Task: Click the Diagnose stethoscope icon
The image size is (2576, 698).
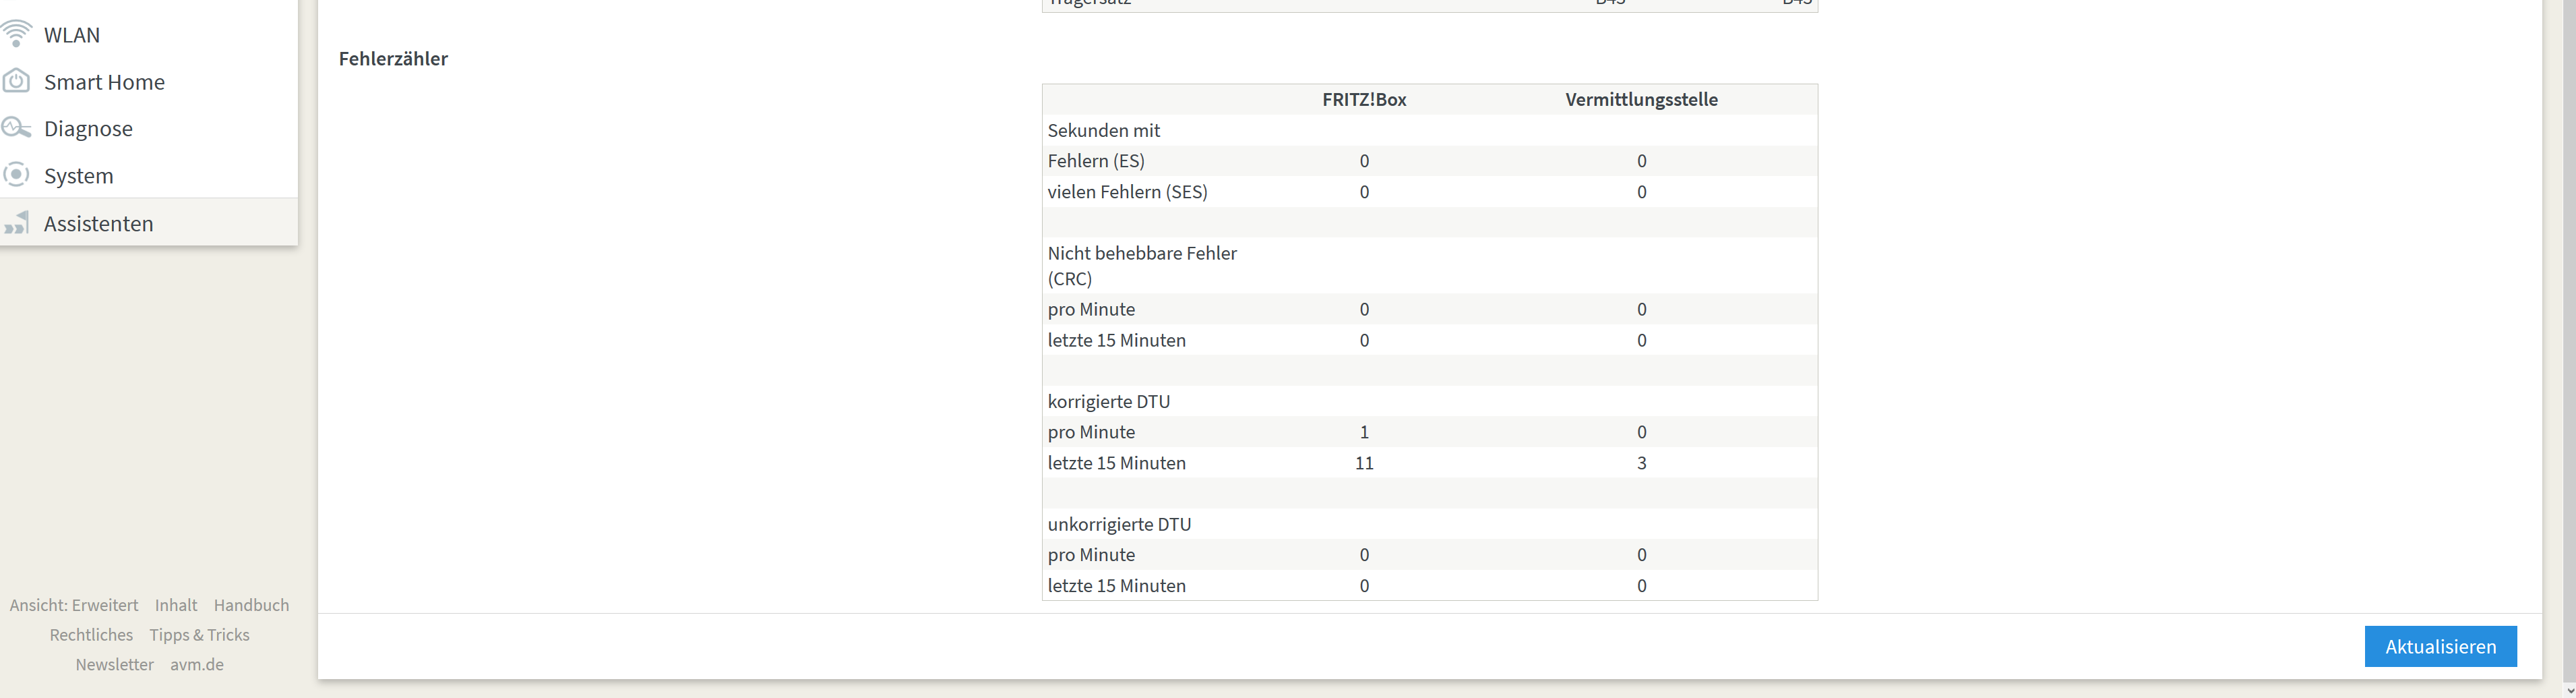Action: pyautogui.click(x=16, y=128)
